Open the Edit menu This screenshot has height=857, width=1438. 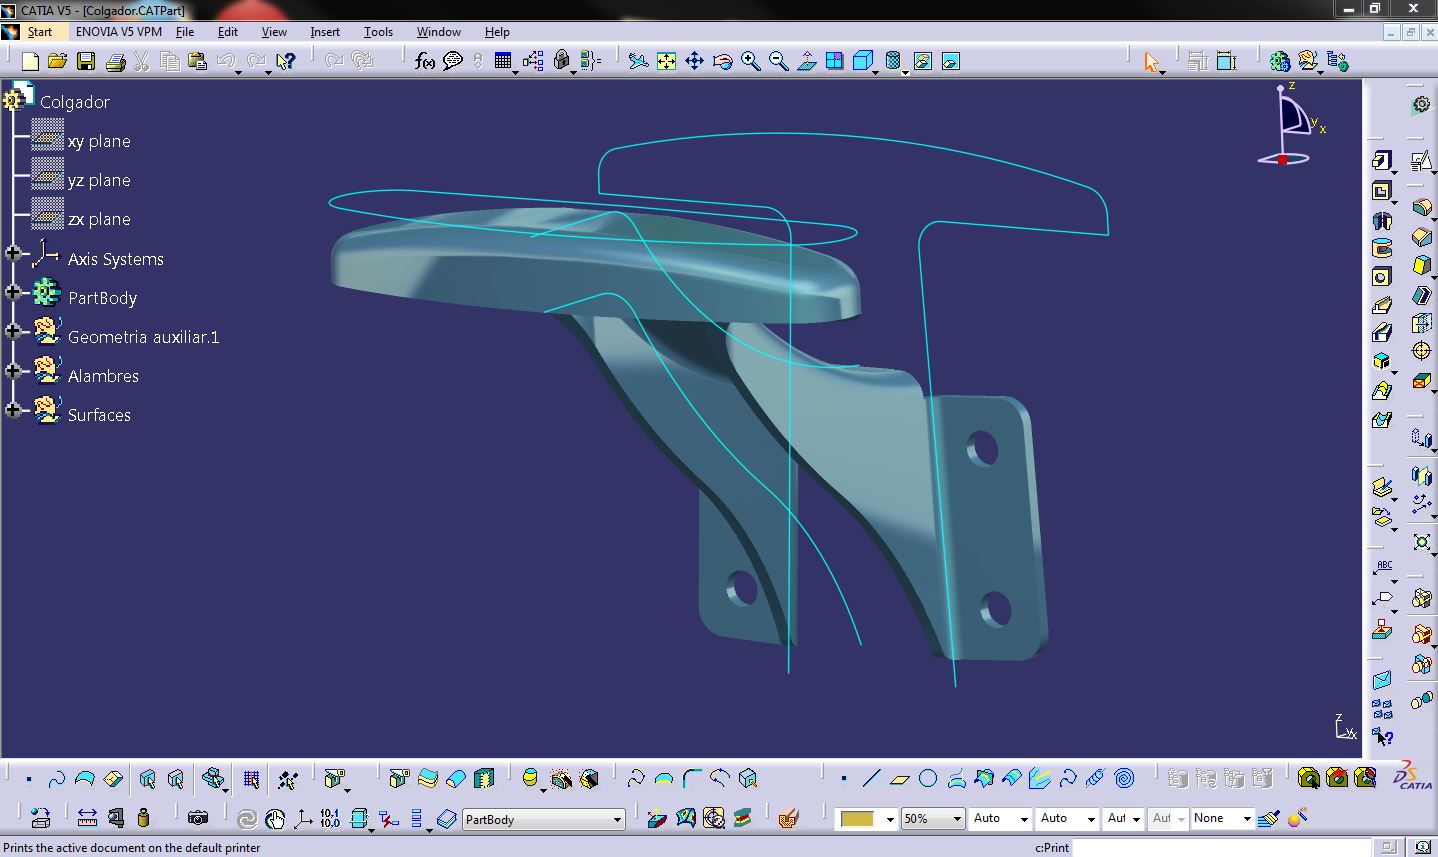tap(228, 31)
